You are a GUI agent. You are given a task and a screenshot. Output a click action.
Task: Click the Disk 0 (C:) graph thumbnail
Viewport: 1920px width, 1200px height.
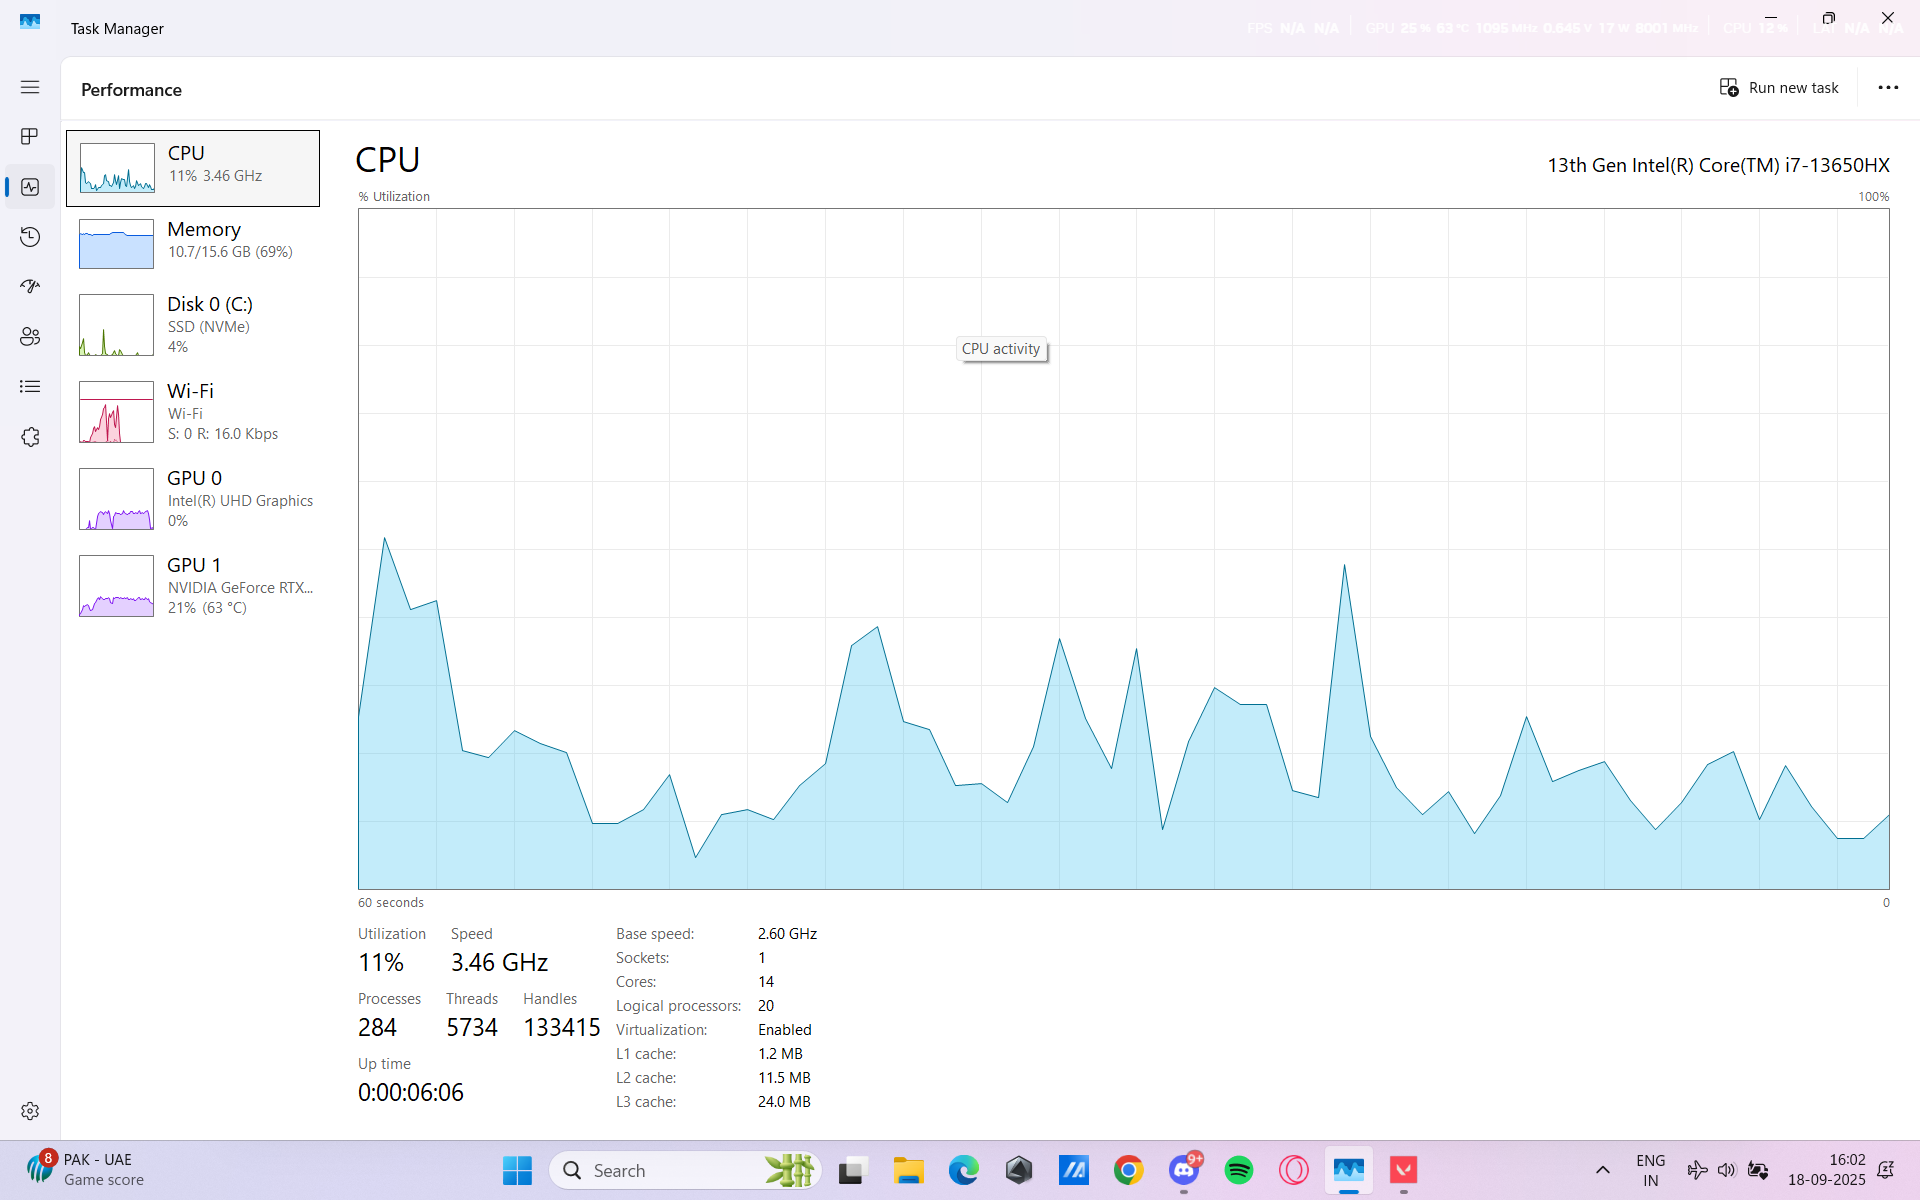(x=116, y=325)
